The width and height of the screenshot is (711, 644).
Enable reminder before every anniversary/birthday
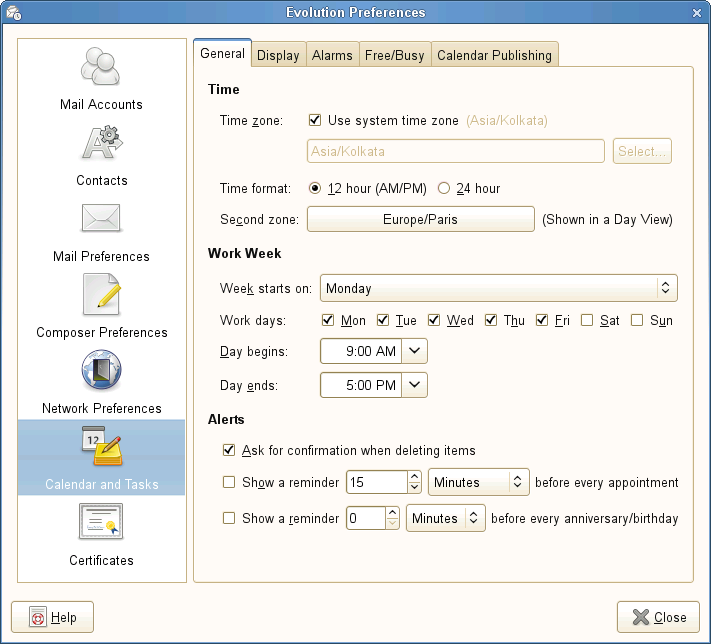click(x=229, y=518)
